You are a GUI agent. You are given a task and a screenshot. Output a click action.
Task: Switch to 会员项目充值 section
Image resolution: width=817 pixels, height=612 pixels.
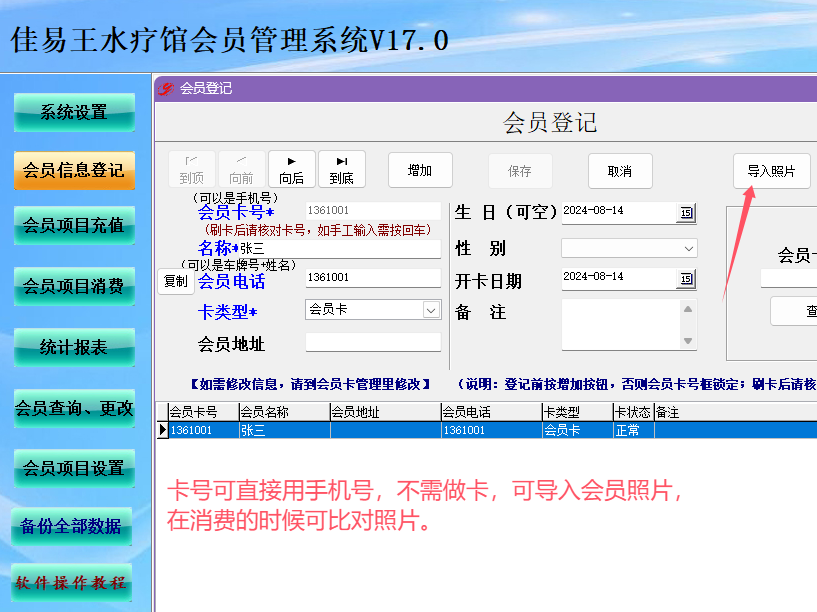tap(74, 226)
